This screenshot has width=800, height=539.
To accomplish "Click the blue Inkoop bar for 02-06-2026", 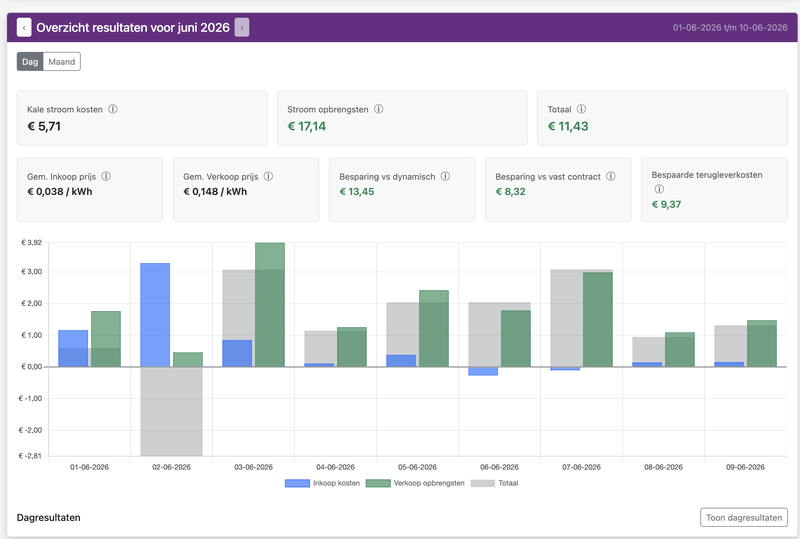I will [155, 315].
